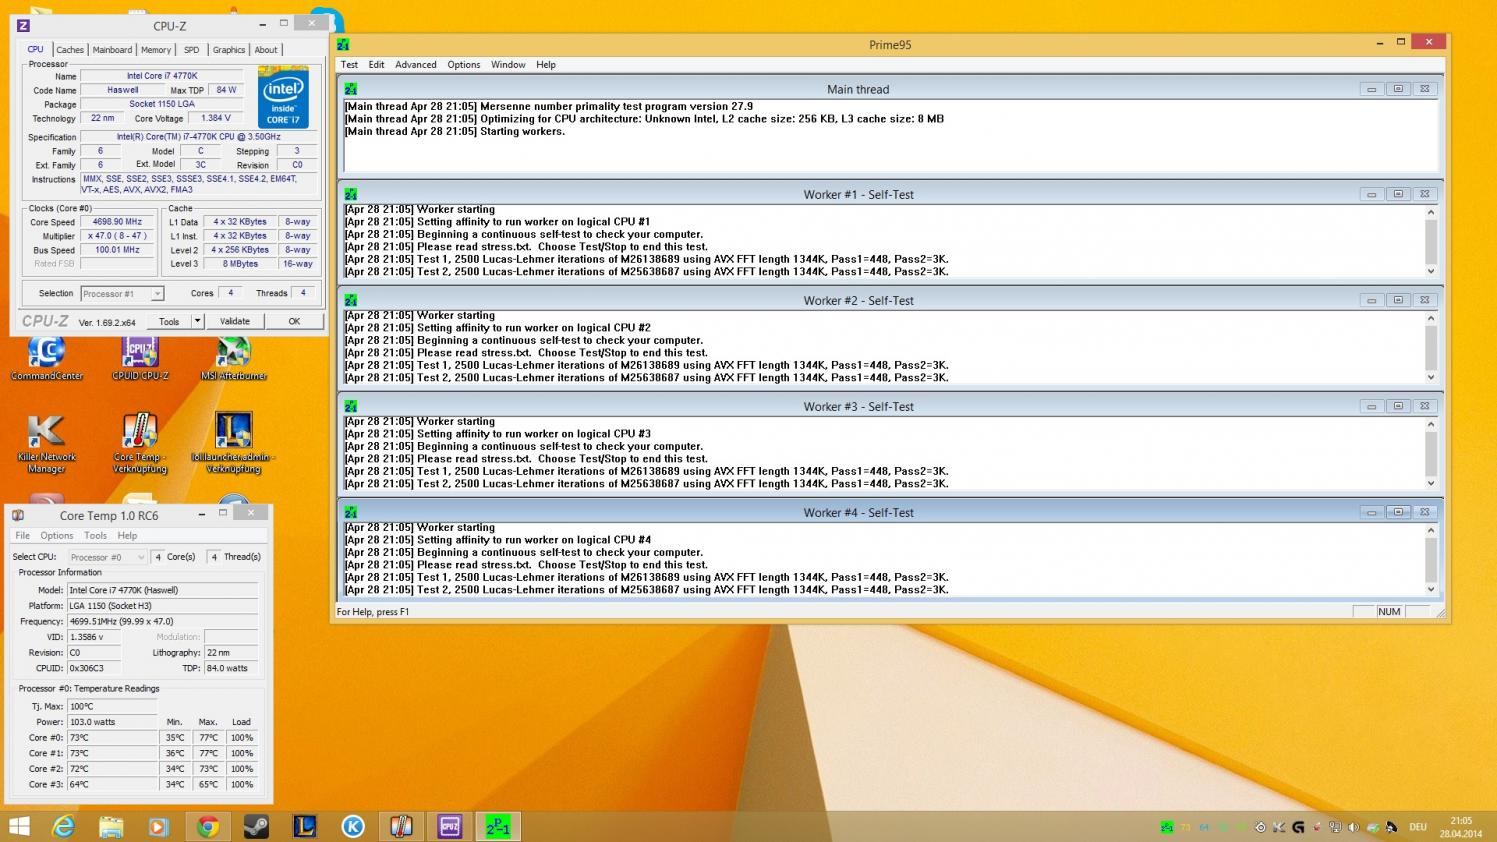Switch to the CPU-Z Caches tab
Screen dimensions: 1497x842
tap(70, 50)
